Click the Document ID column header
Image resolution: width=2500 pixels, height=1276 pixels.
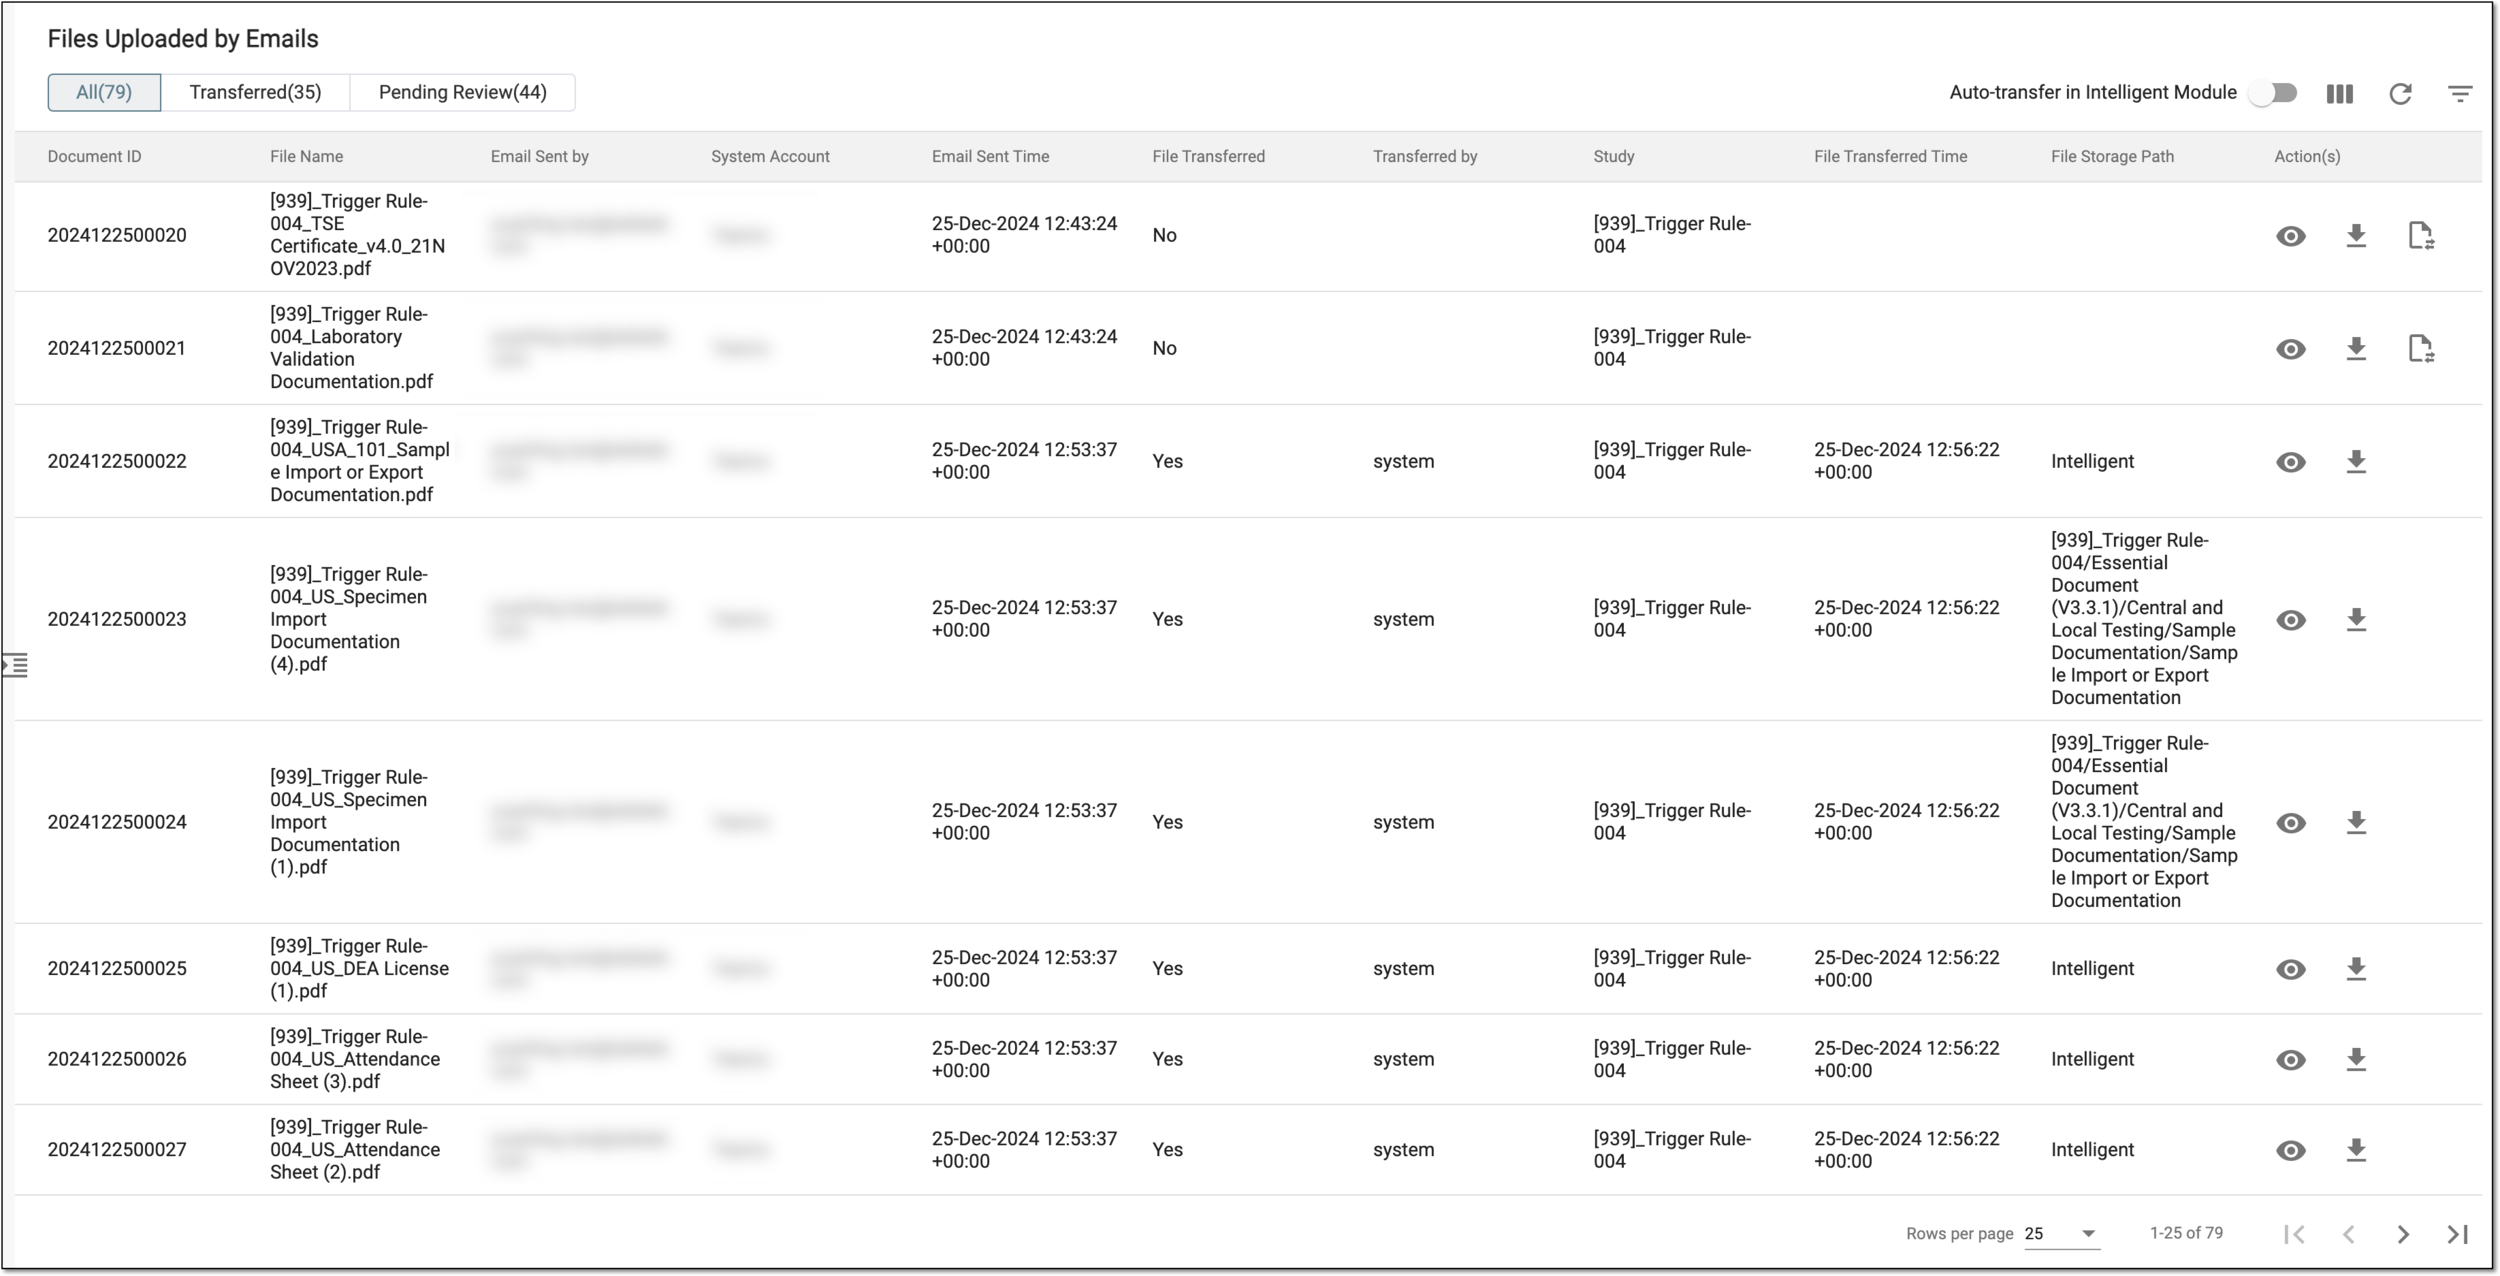95,157
